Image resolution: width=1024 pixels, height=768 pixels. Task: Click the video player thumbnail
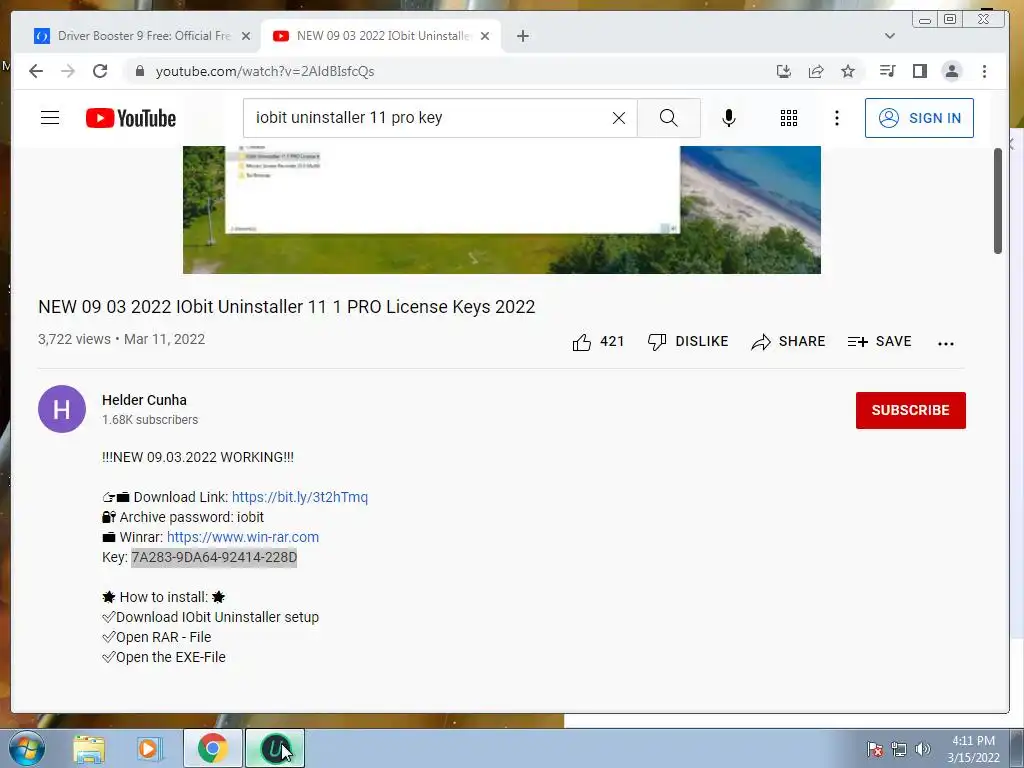[502, 210]
